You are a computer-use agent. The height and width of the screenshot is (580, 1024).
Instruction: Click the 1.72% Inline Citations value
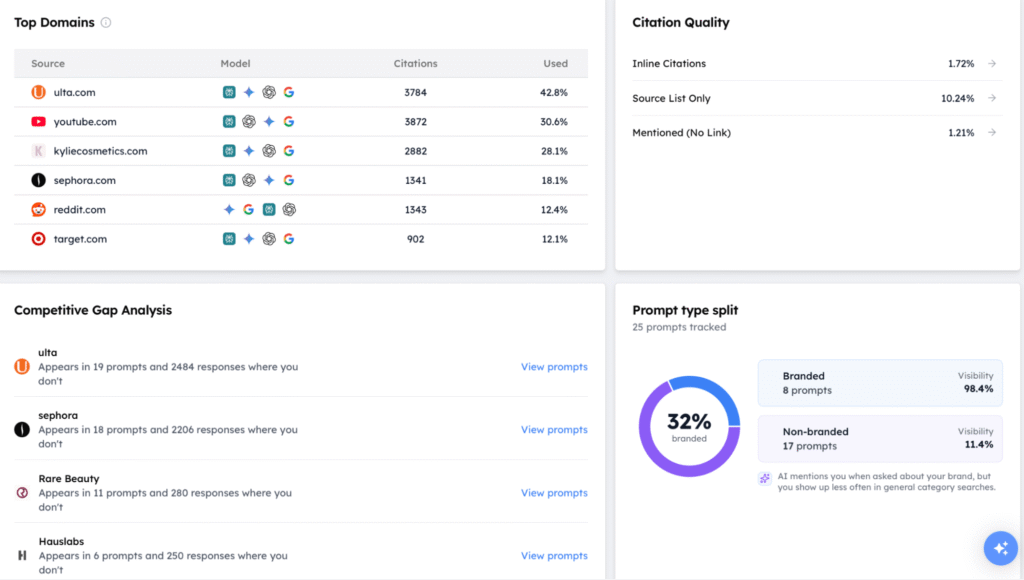[x=961, y=63]
